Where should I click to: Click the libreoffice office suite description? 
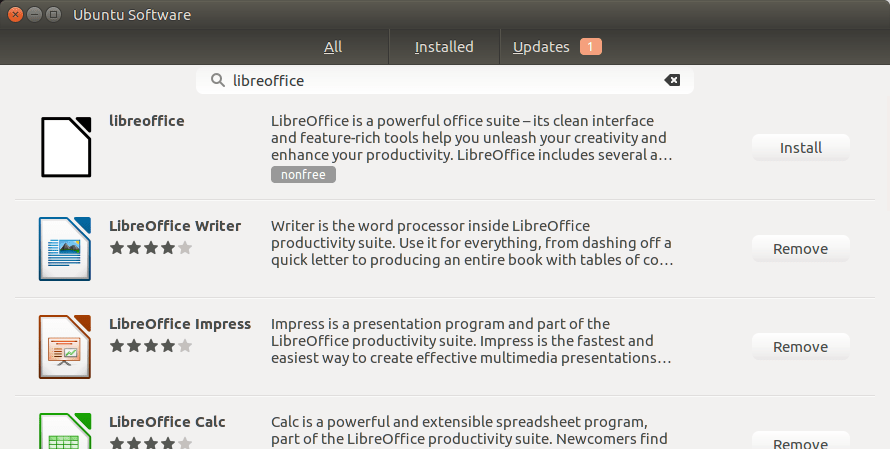click(x=472, y=138)
